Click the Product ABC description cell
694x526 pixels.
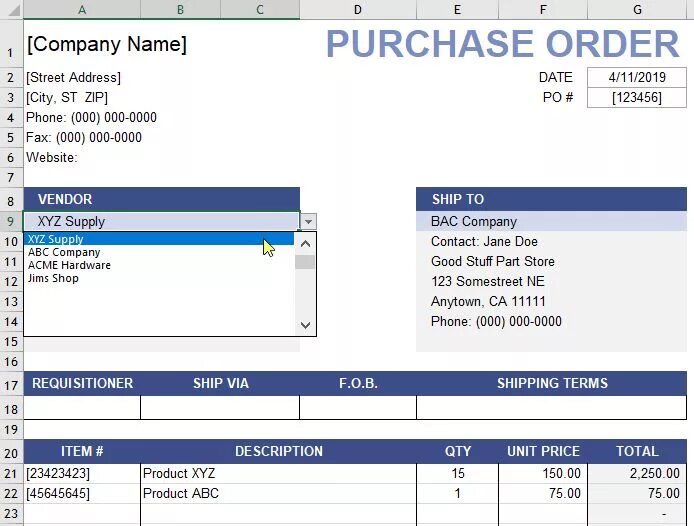click(x=278, y=493)
